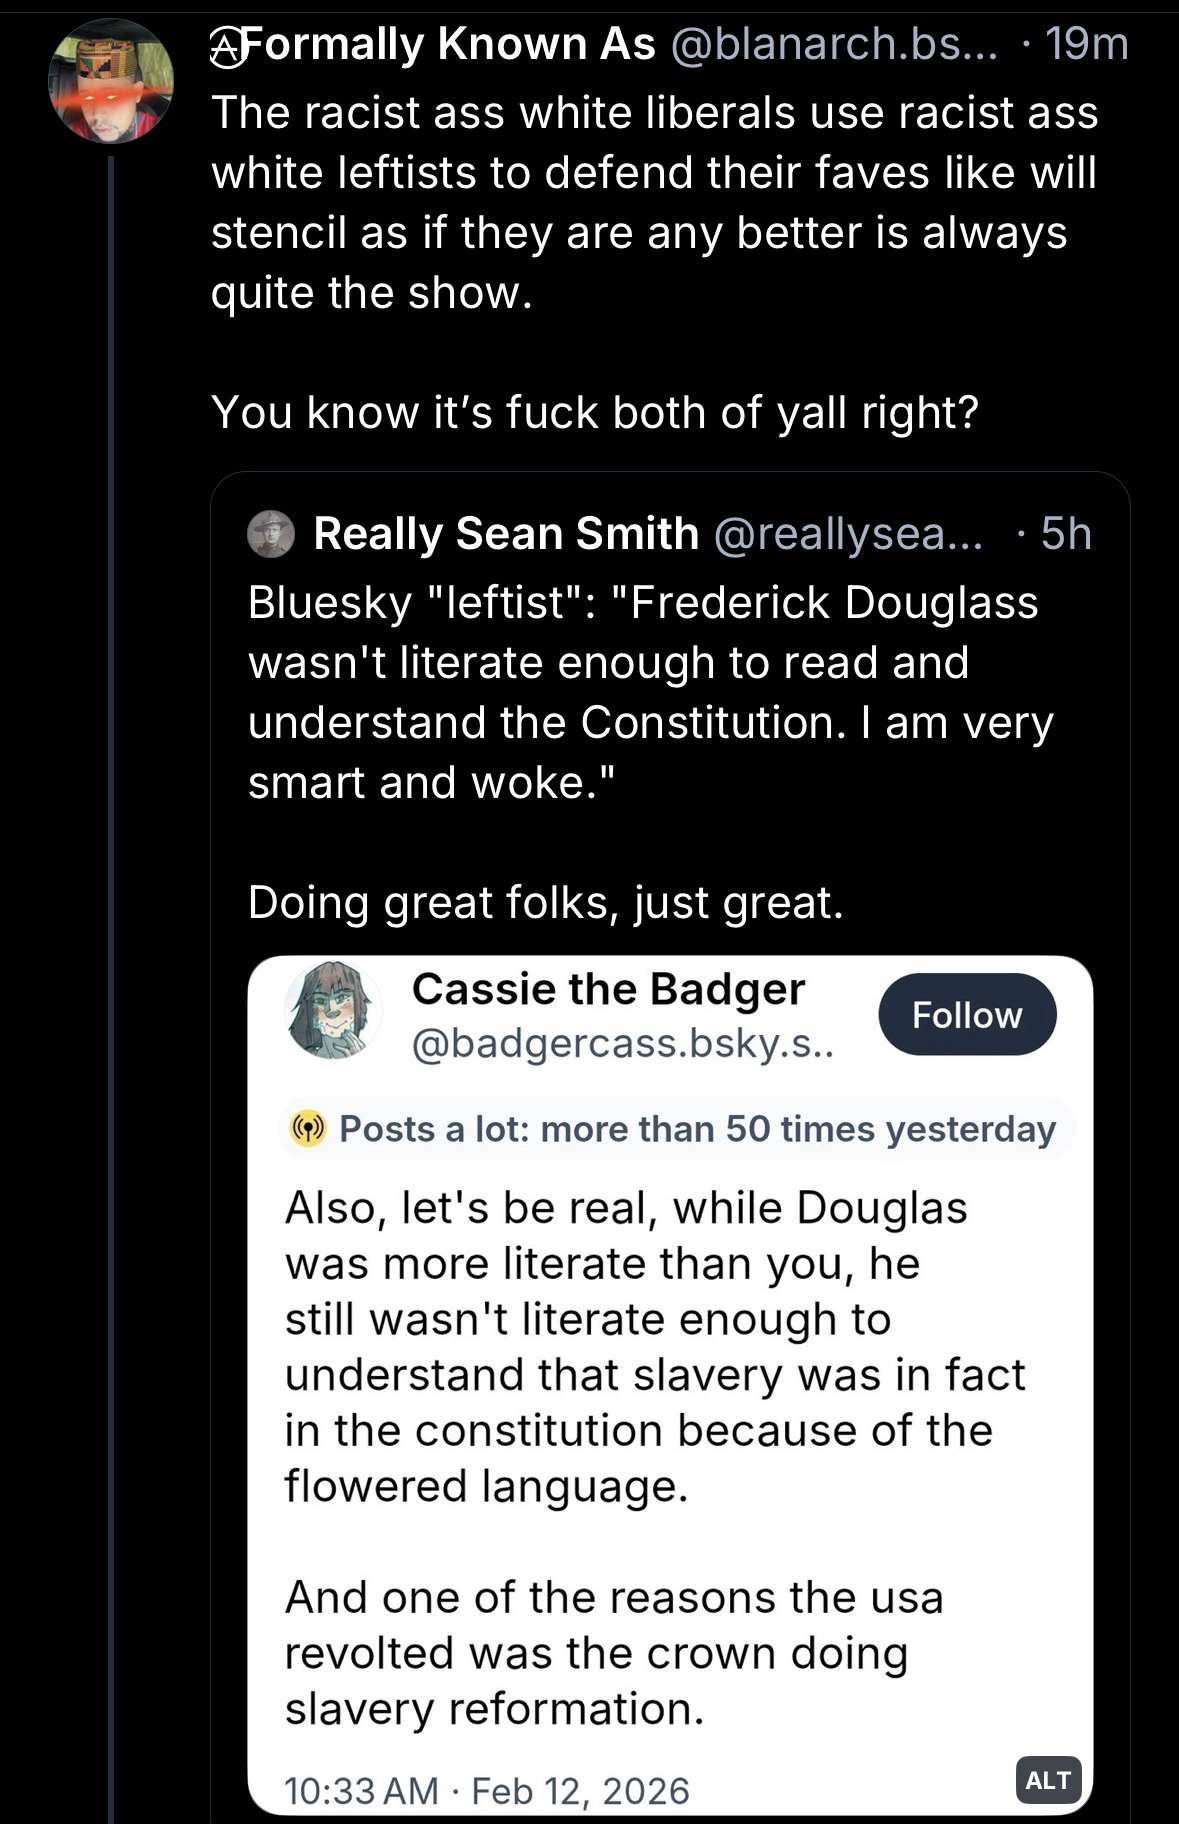Open the @reallysea handle in quoted post

[x=848, y=534]
